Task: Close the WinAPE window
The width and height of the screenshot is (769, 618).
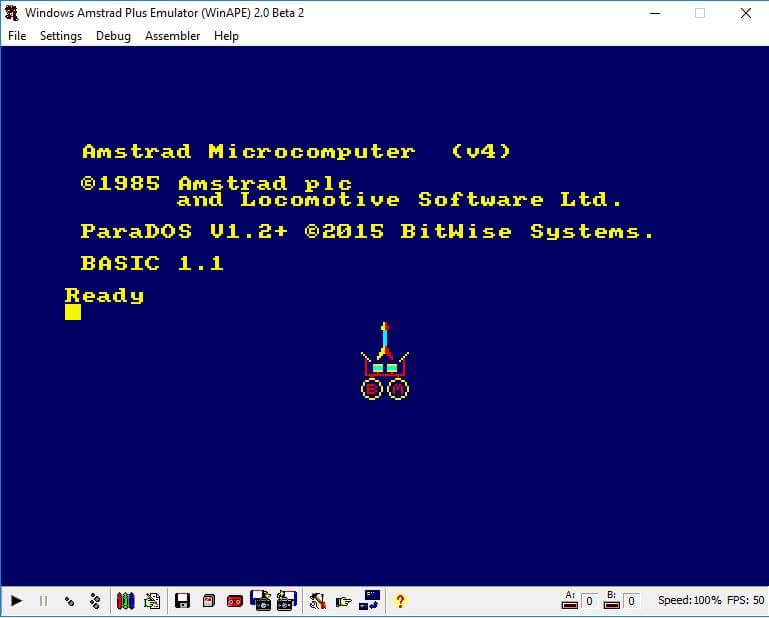Action: coord(746,13)
